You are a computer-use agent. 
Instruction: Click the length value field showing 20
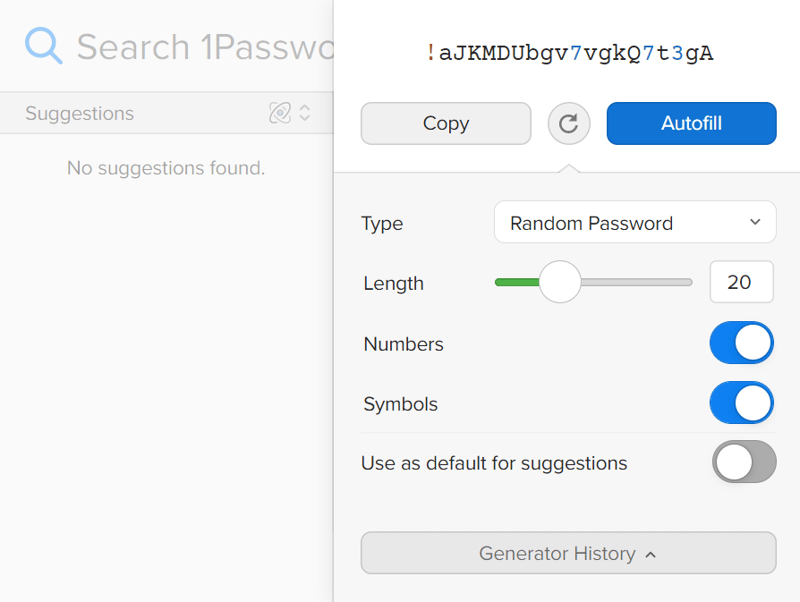[741, 282]
